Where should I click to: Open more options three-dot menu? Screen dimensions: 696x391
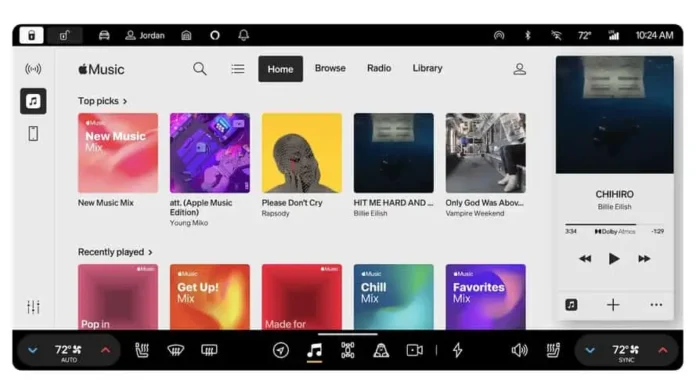tap(656, 305)
